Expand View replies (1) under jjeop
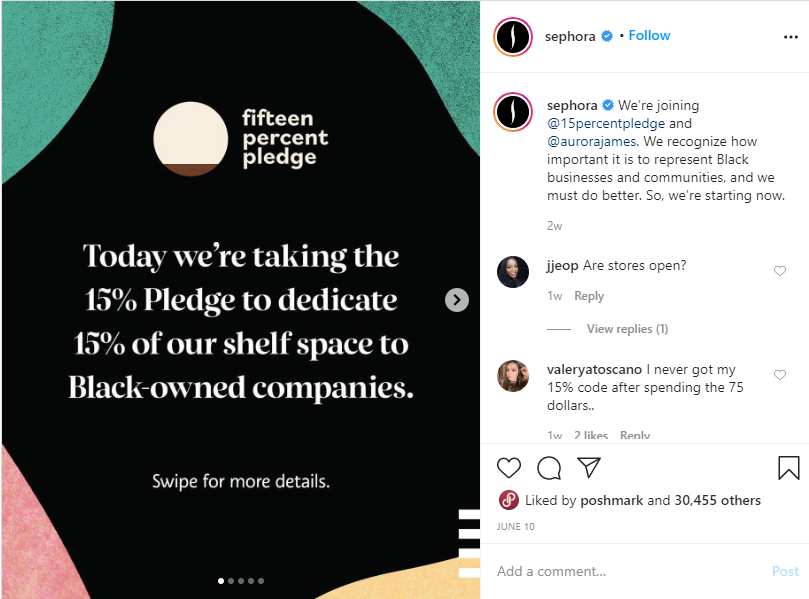 pyautogui.click(x=627, y=329)
